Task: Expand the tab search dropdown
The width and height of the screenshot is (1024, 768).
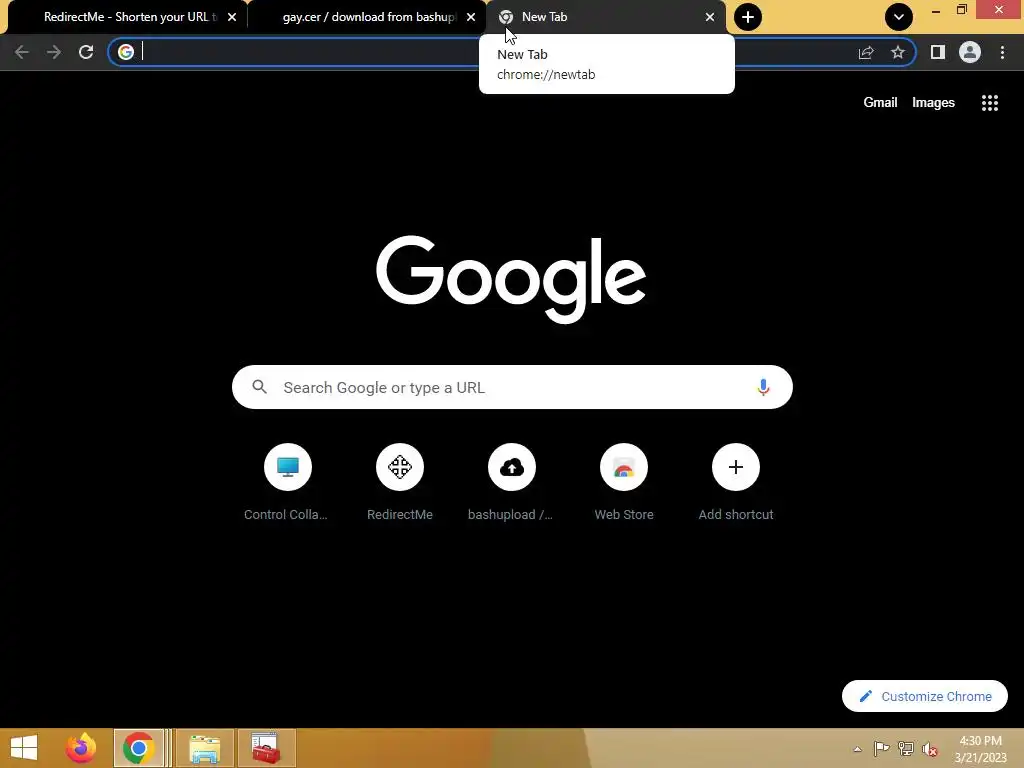Action: pyautogui.click(x=899, y=17)
